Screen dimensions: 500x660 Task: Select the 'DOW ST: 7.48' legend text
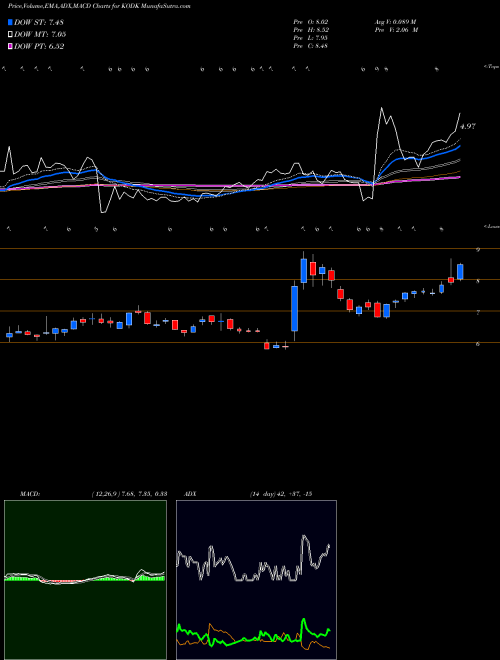(39, 22)
